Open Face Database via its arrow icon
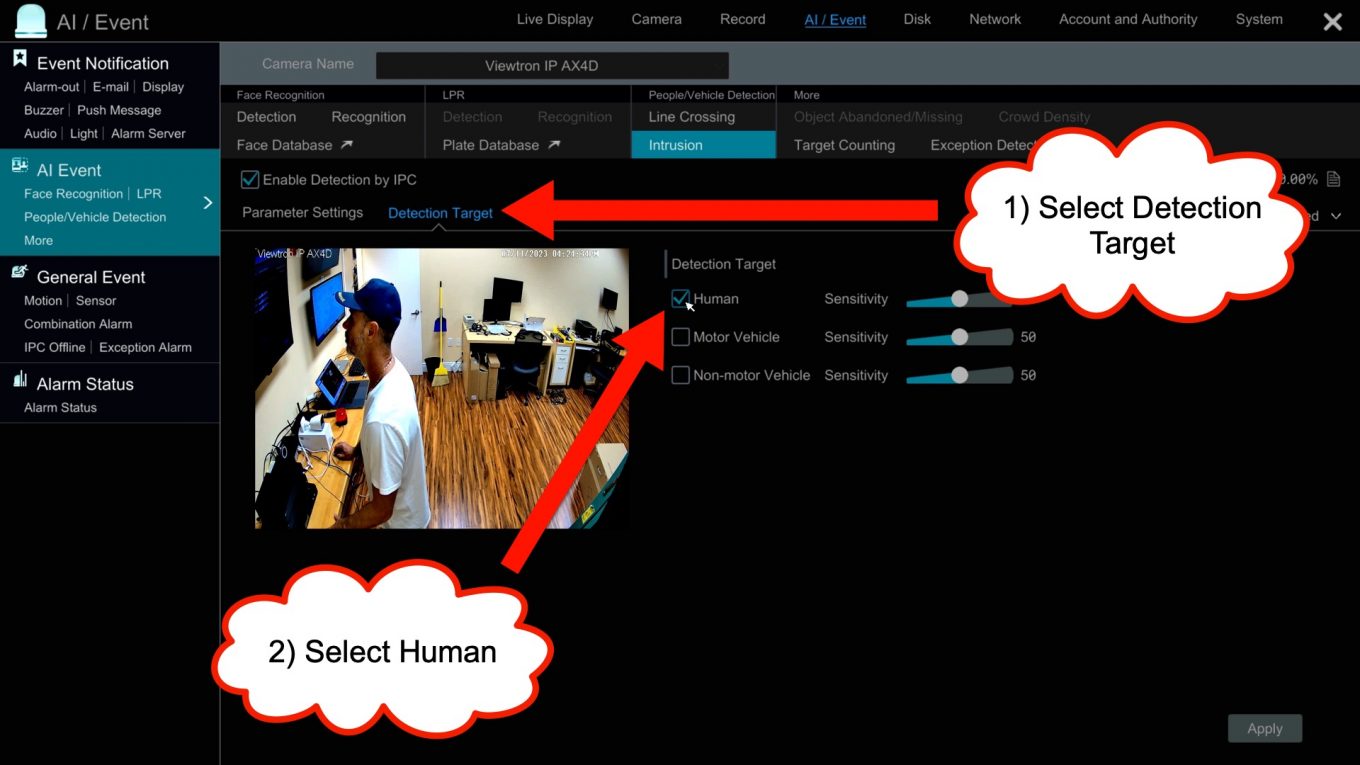 tap(346, 145)
